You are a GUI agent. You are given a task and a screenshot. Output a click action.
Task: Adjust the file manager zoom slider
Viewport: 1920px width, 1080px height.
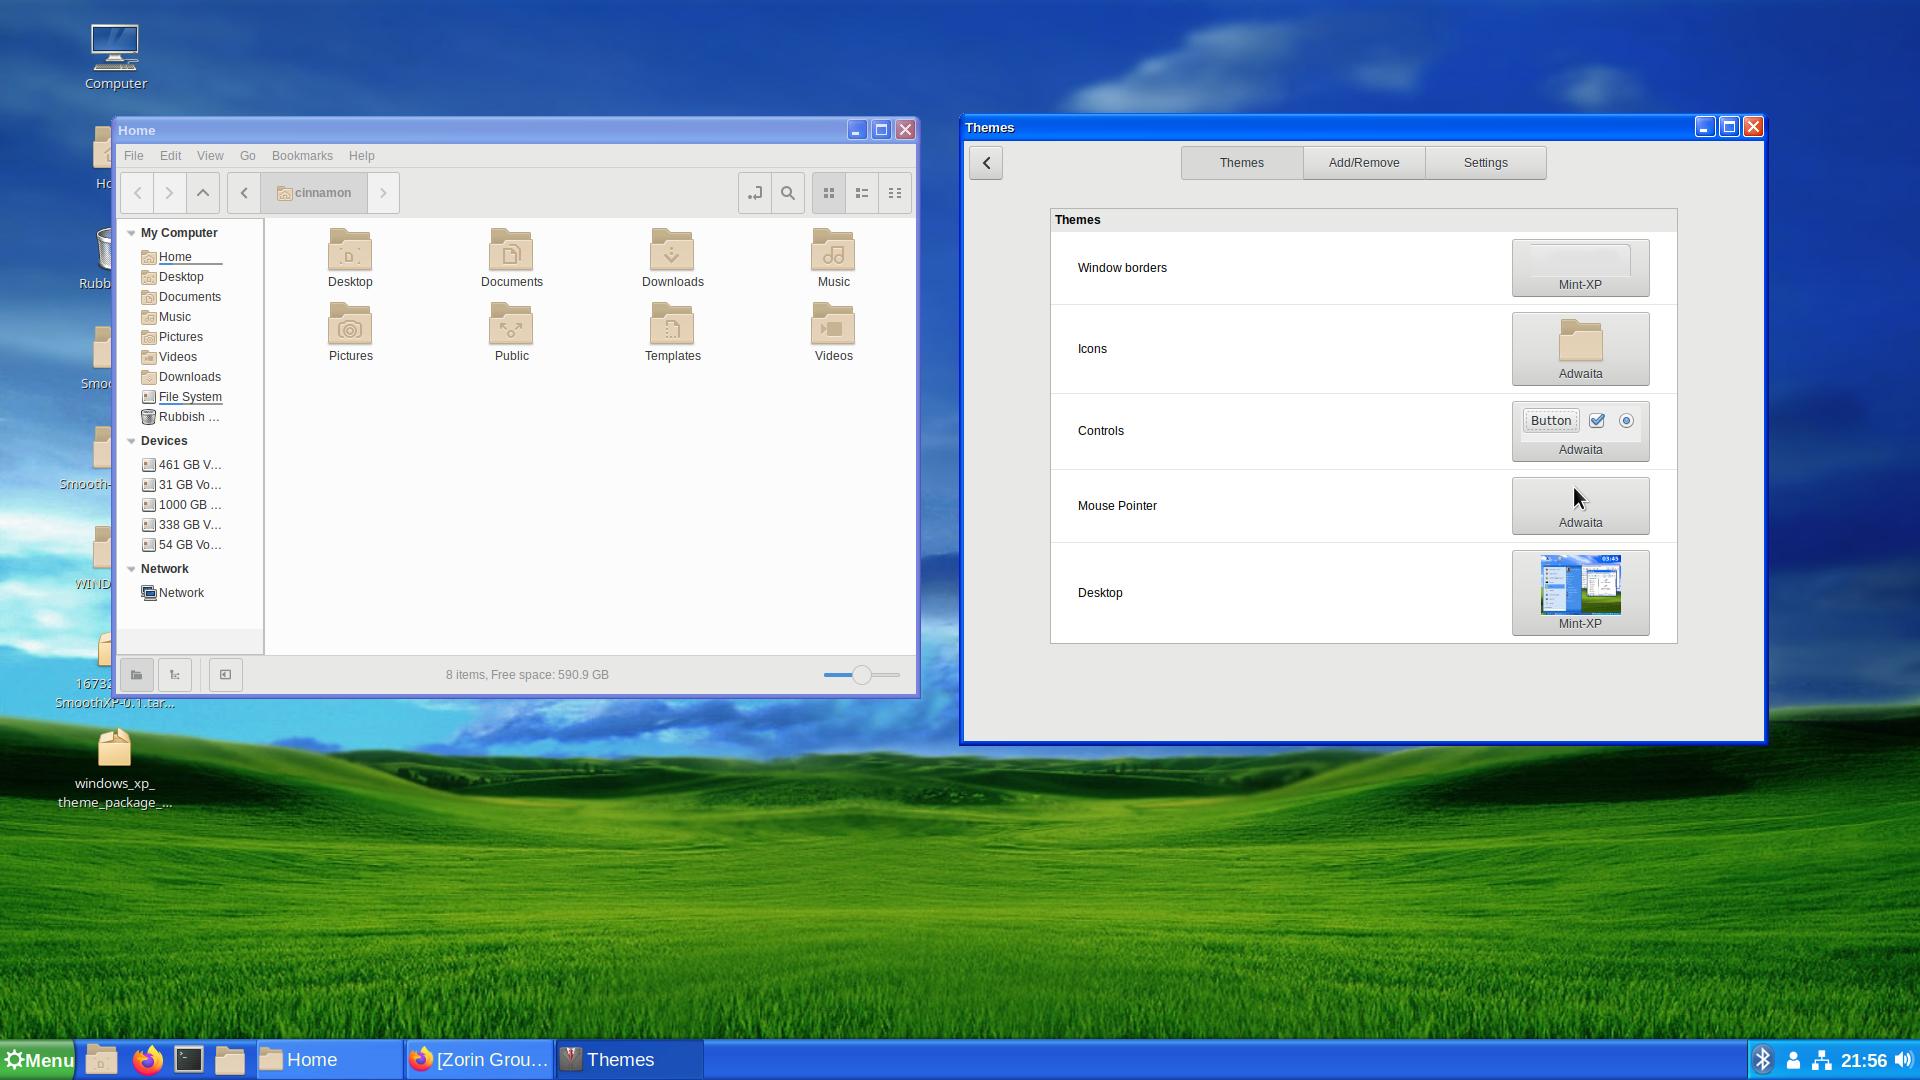click(862, 675)
